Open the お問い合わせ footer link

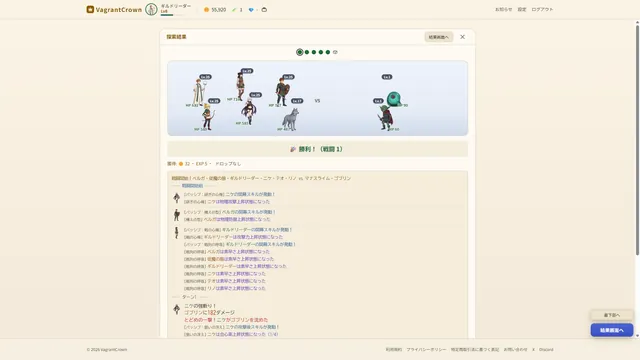click(515, 349)
